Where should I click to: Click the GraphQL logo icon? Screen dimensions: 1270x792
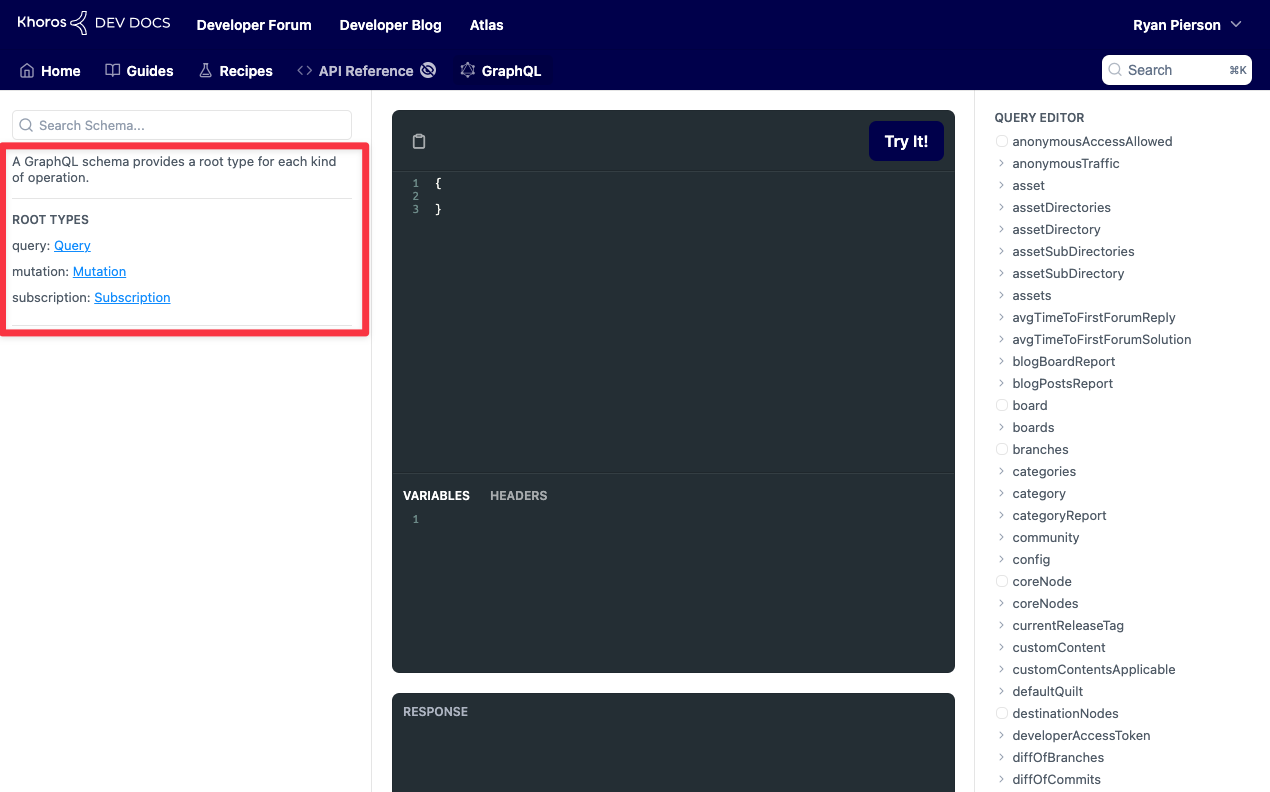[x=467, y=70]
